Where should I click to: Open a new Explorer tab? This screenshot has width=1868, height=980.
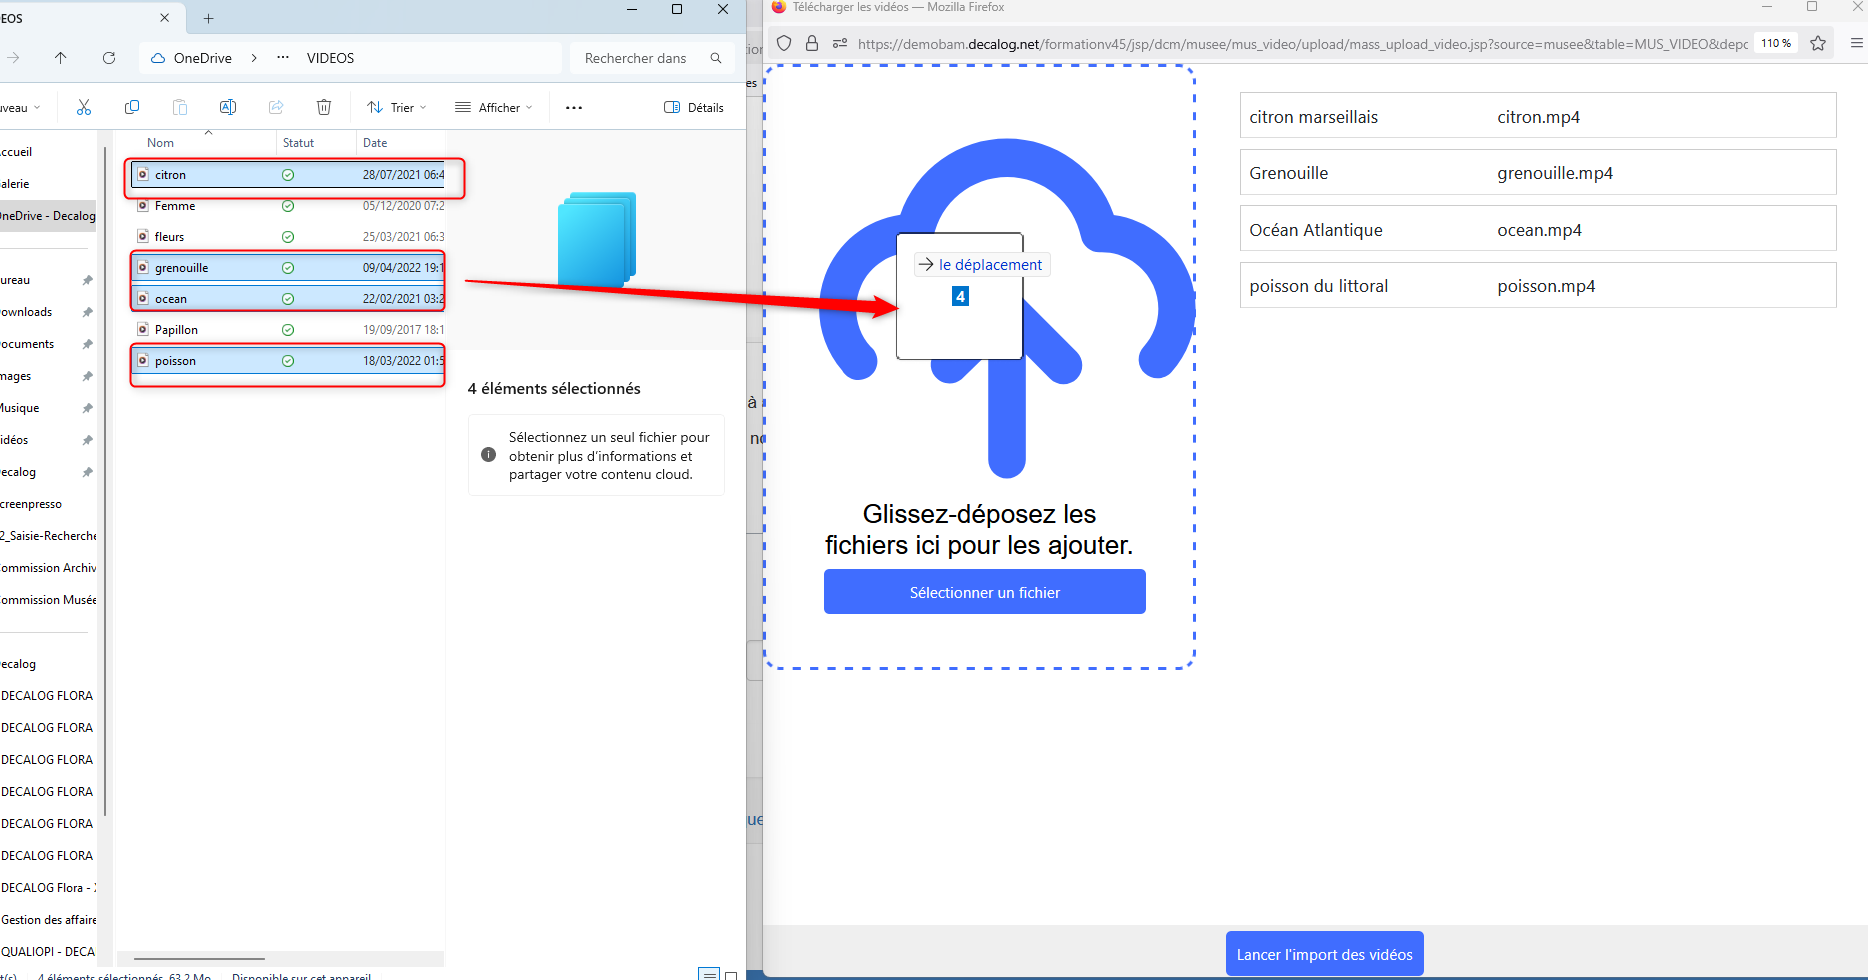point(208,18)
